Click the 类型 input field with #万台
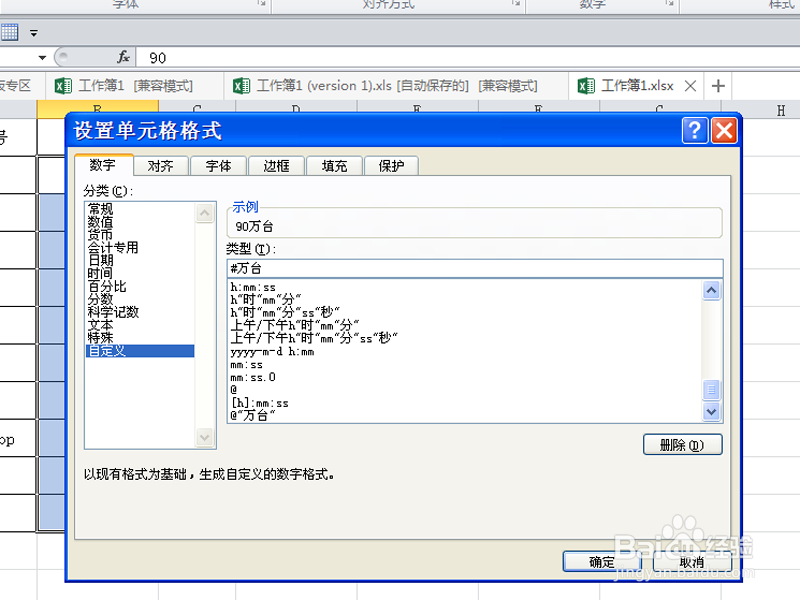 coord(474,268)
